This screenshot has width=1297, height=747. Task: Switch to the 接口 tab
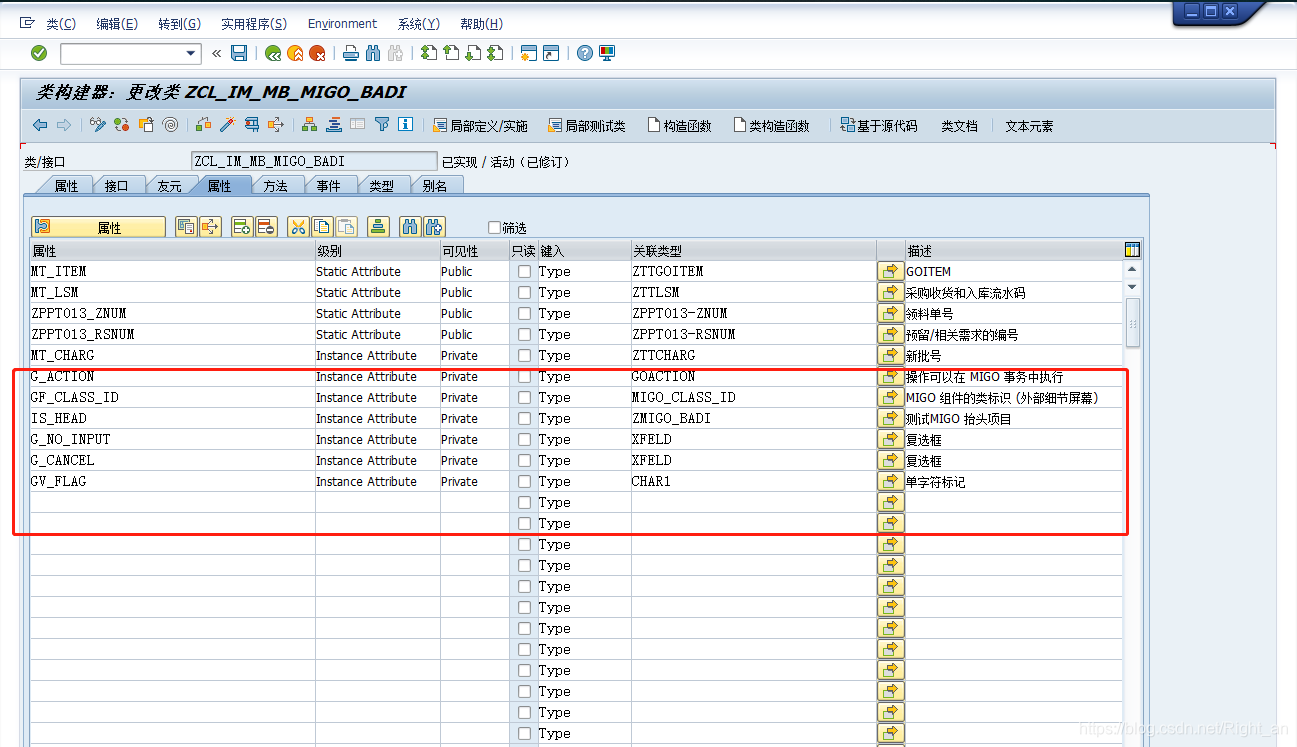(x=117, y=186)
